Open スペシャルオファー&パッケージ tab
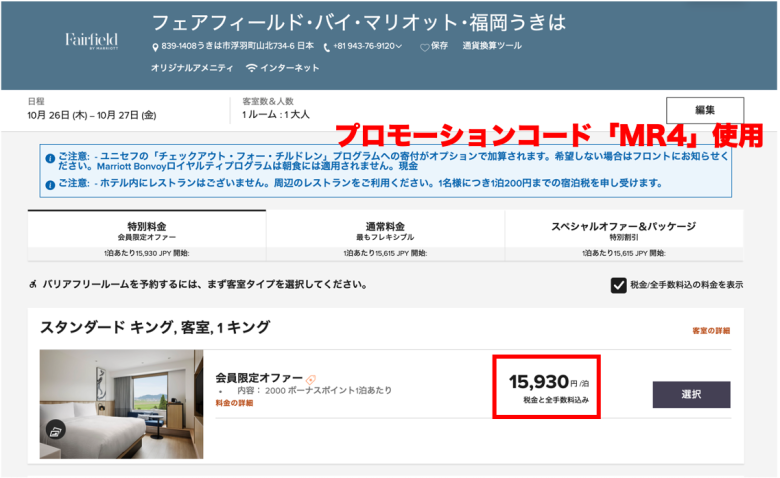The height and width of the screenshot is (478, 780). point(624,235)
